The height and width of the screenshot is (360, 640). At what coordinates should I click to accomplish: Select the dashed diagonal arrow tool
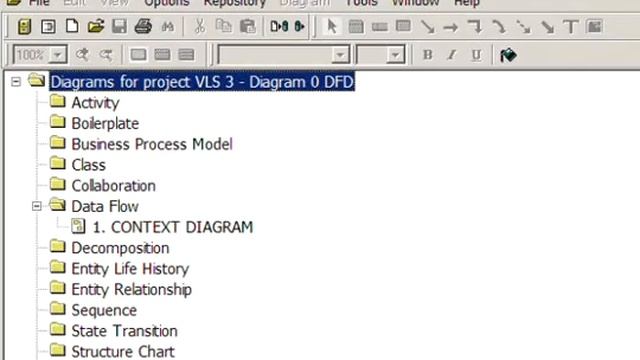pyautogui.click(x=523, y=27)
